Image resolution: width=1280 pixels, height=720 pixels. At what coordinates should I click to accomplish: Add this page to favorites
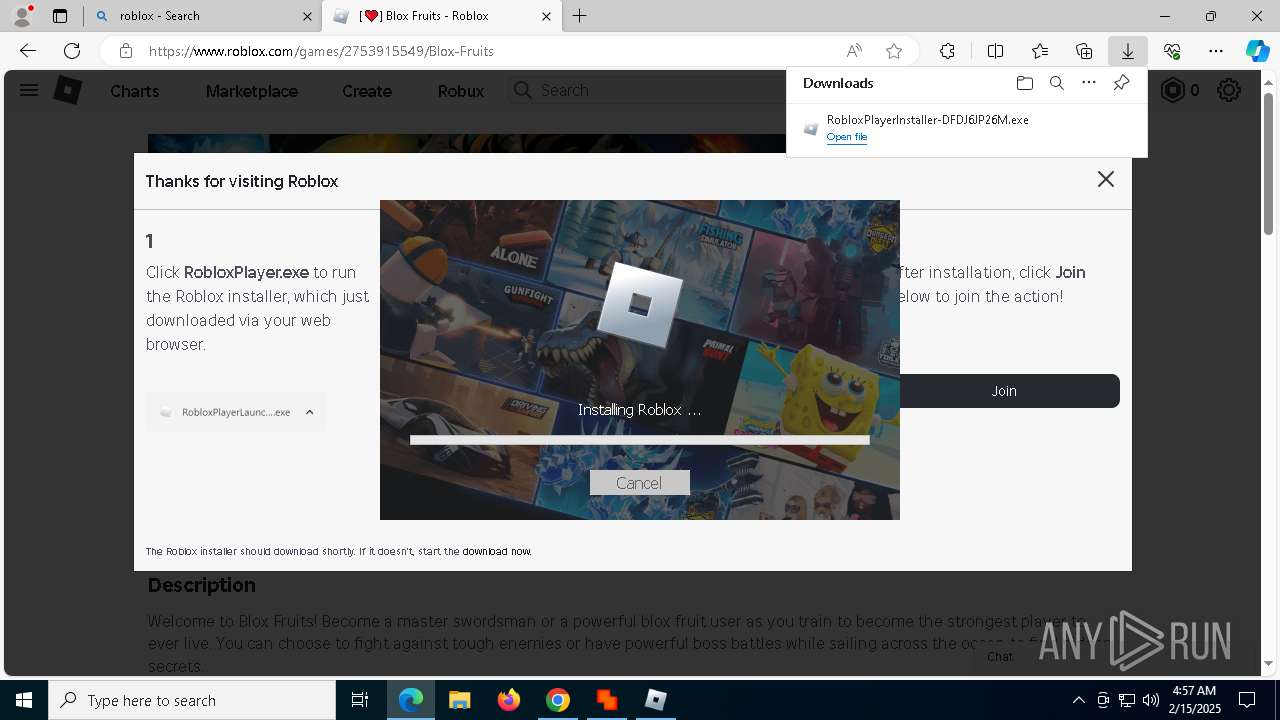click(x=894, y=51)
